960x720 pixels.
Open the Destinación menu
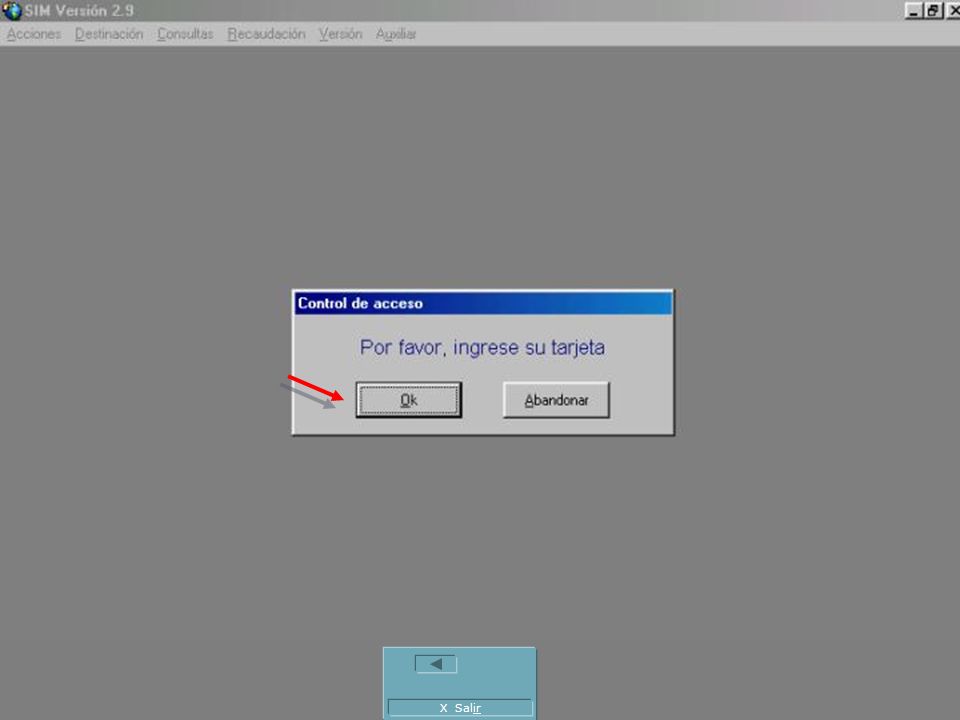(x=109, y=34)
